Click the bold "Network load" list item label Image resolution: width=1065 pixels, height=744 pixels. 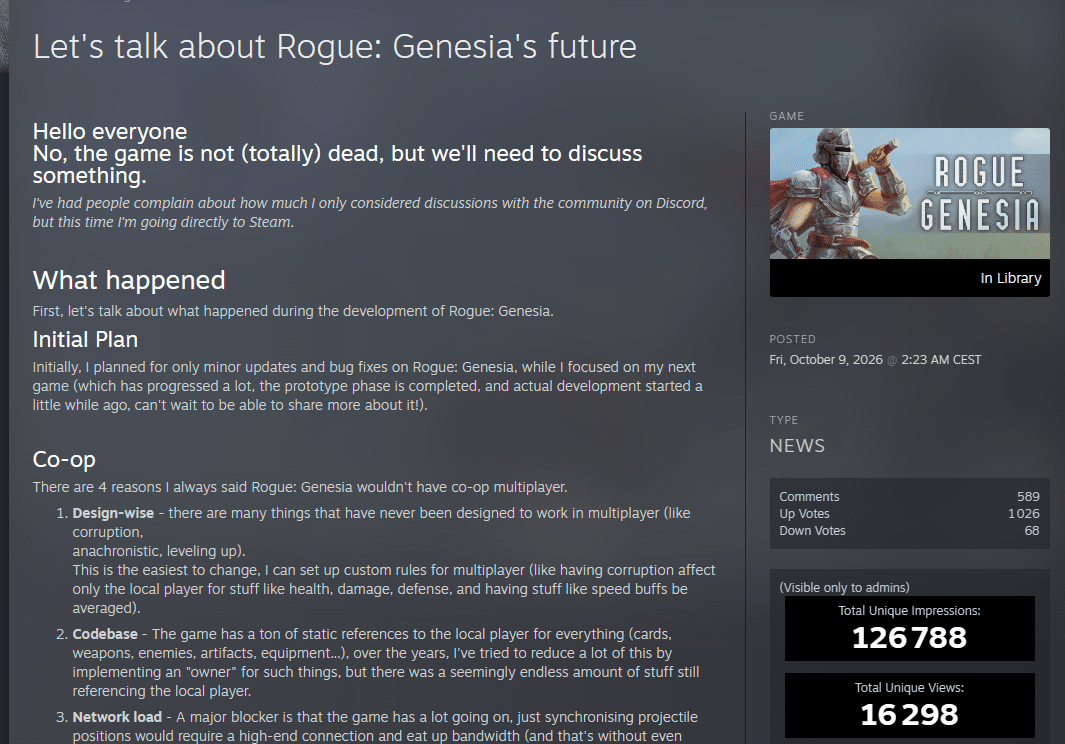(x=118, y=717)
